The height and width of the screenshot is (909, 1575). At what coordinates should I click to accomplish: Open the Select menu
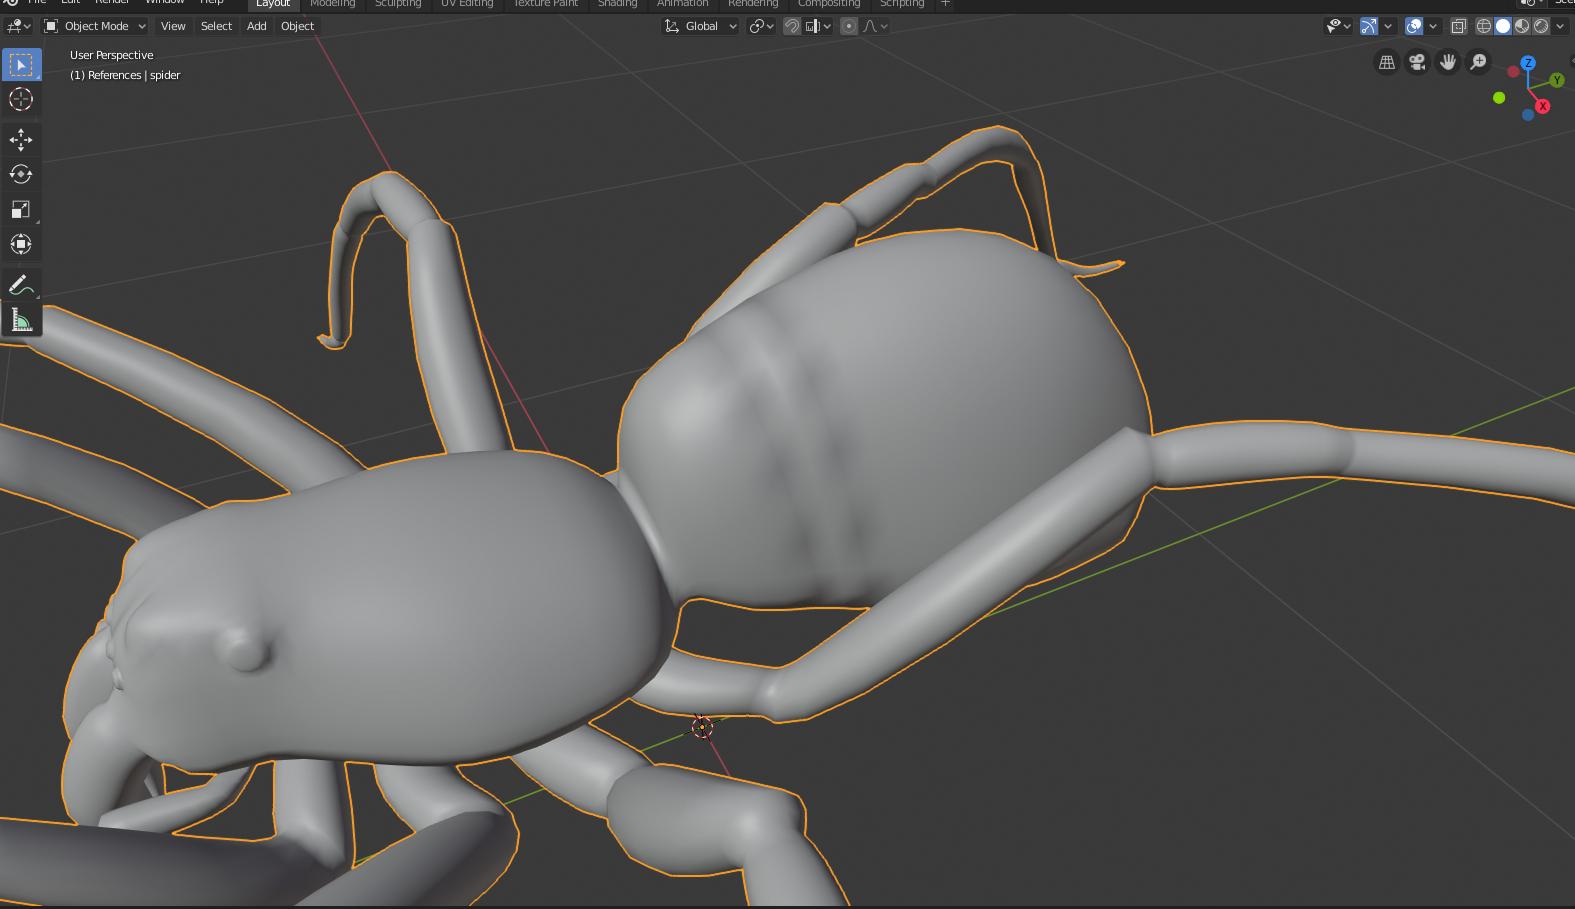click(x=216, y=26)
